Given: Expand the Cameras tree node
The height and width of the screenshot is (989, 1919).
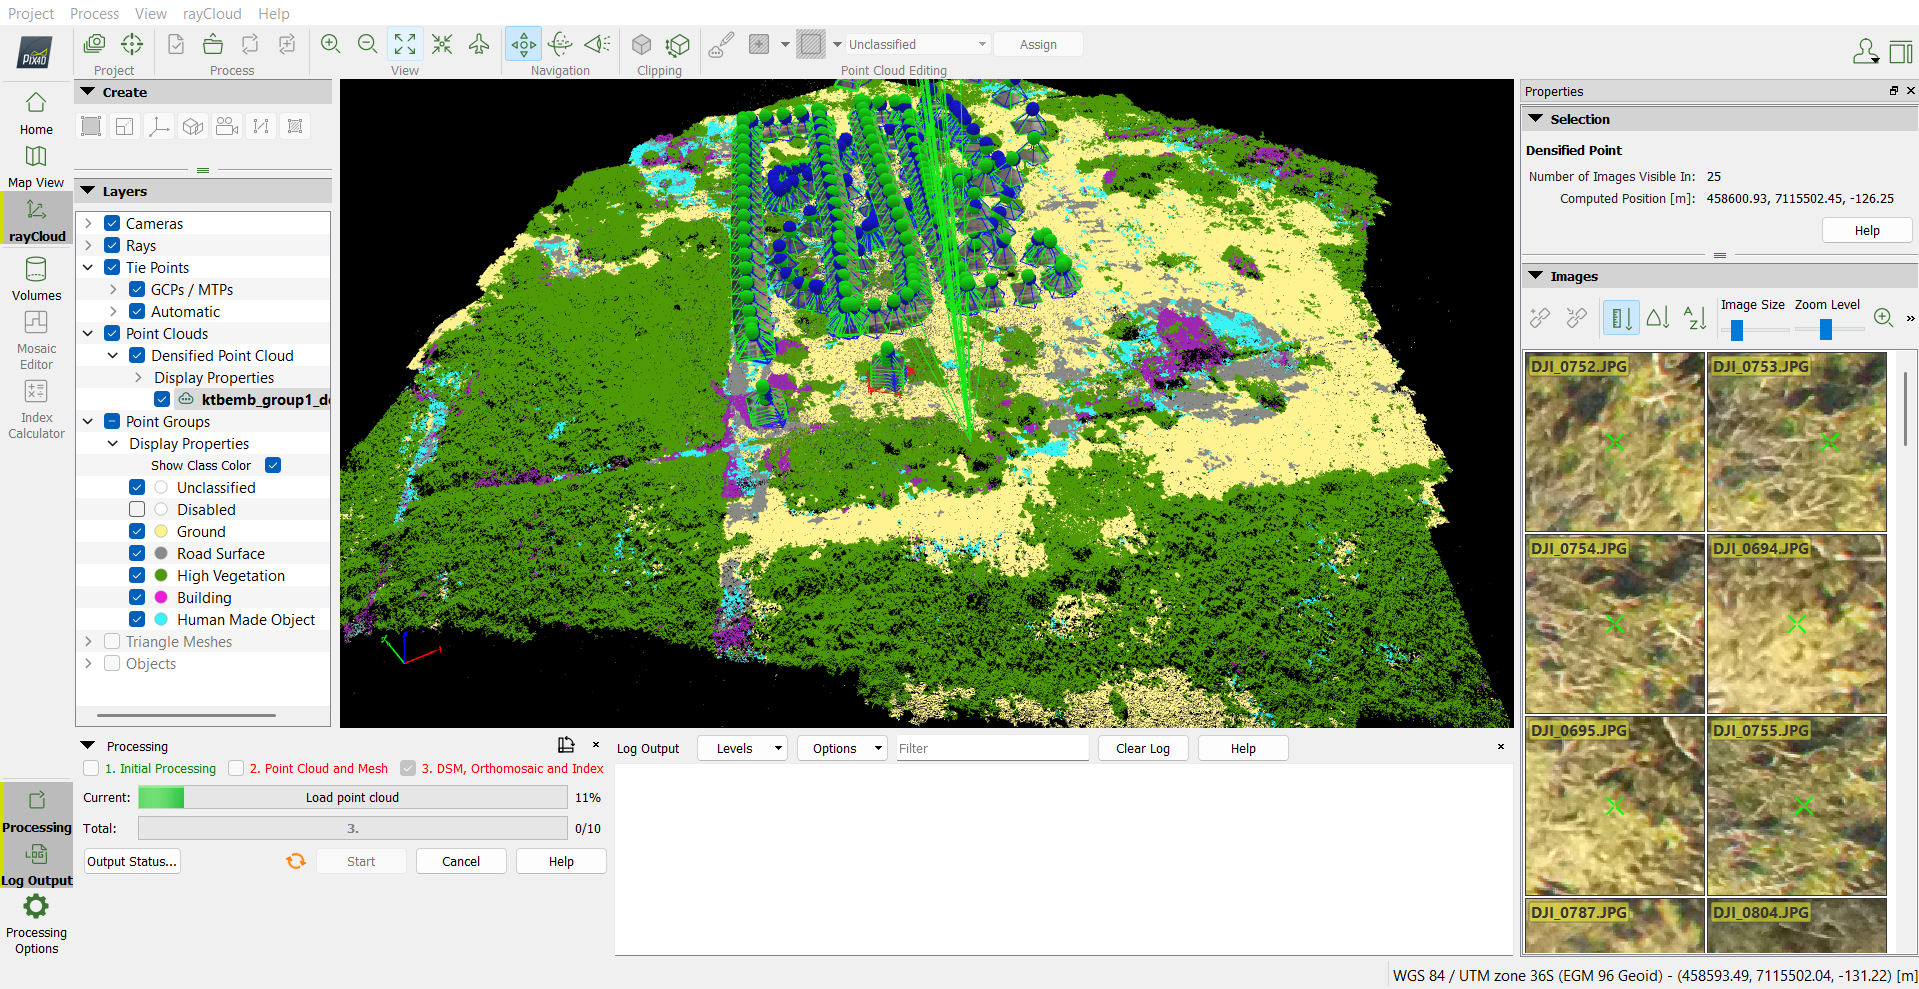Looking at the screenshot, I should click(88, 223).
